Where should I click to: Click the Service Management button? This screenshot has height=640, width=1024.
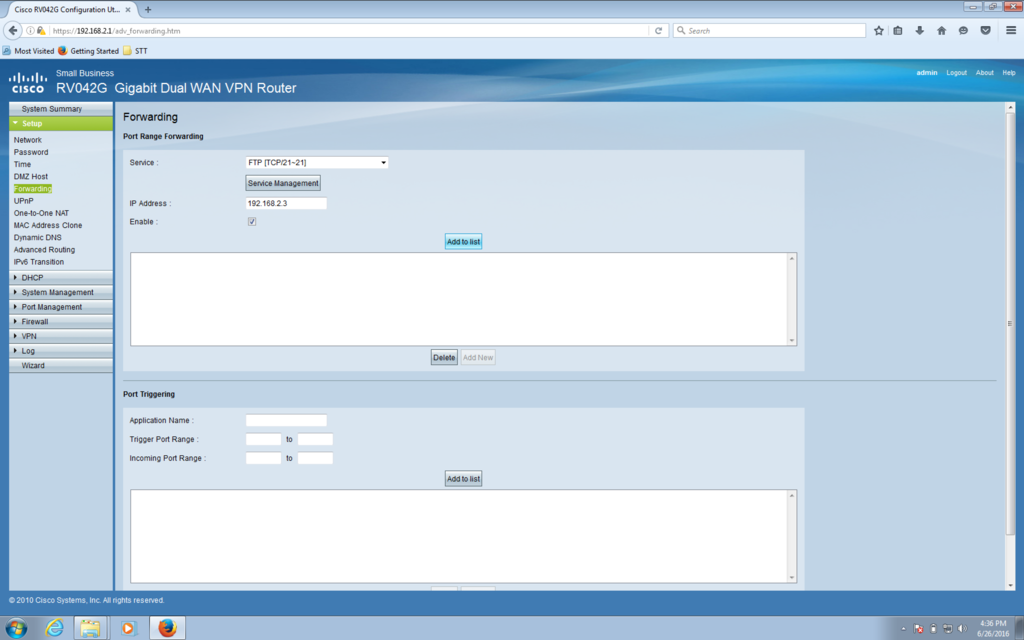pyautogui.click(x=283, y=184)
